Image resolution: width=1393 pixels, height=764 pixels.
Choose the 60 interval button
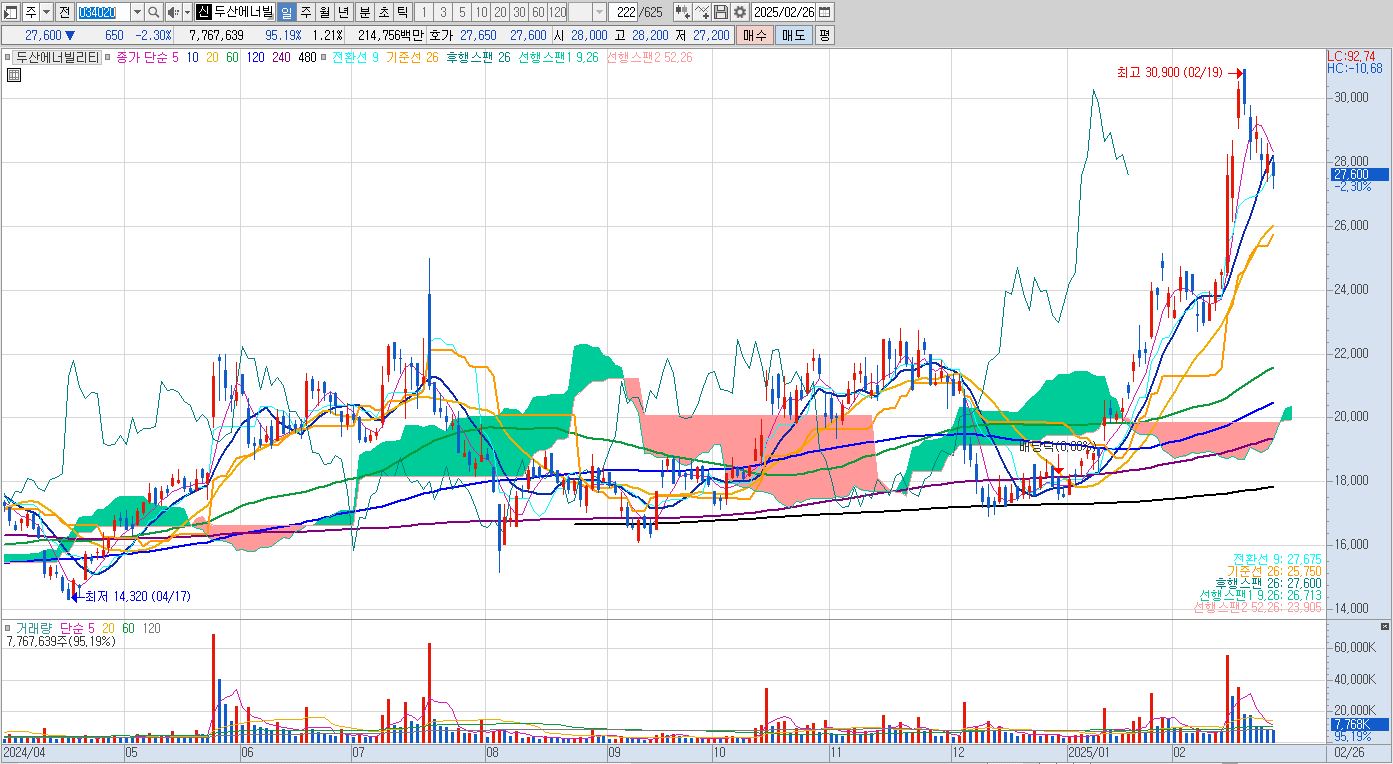tap(538, 12)
